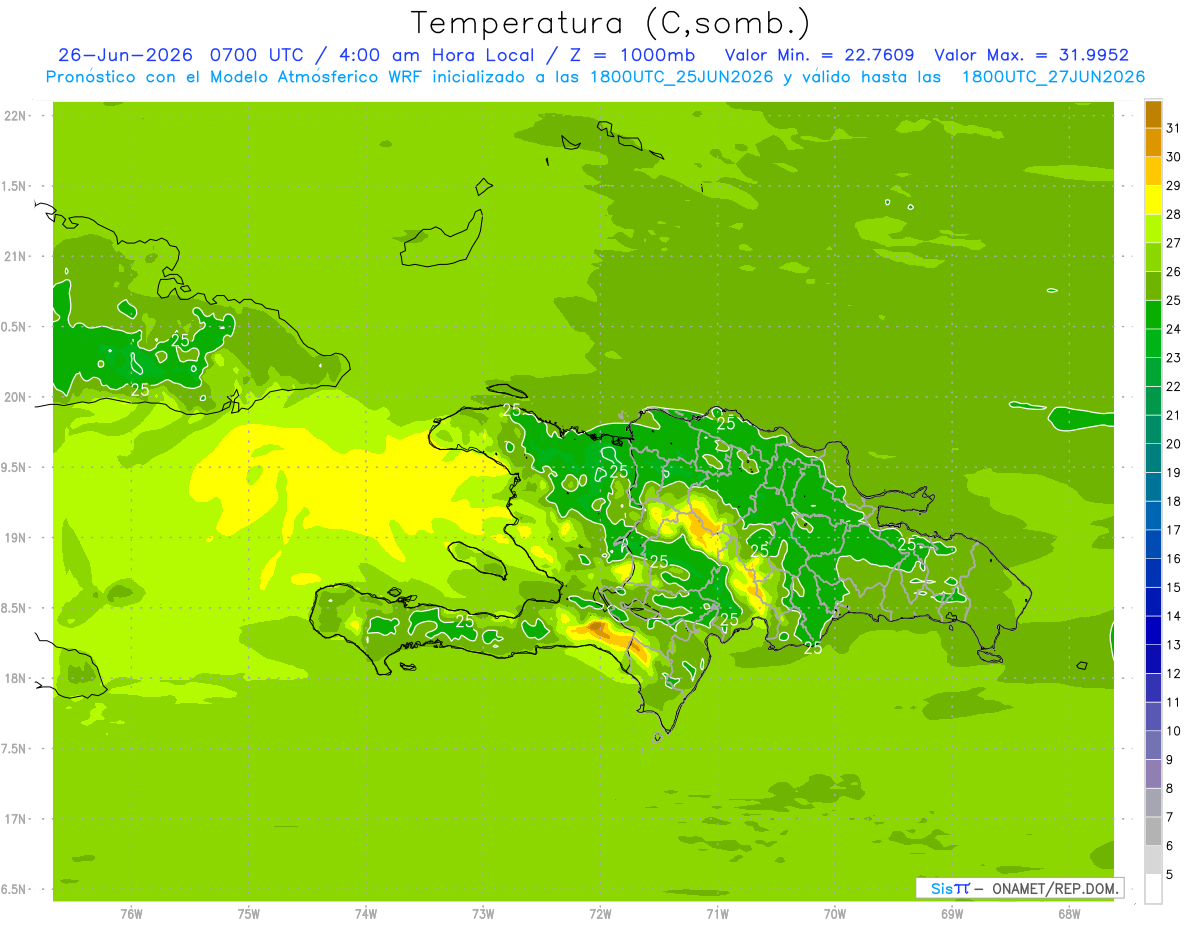The image size is (1200, 927).
Task: Click the "7.5N" latitude axis label
Action: (15, 749)
